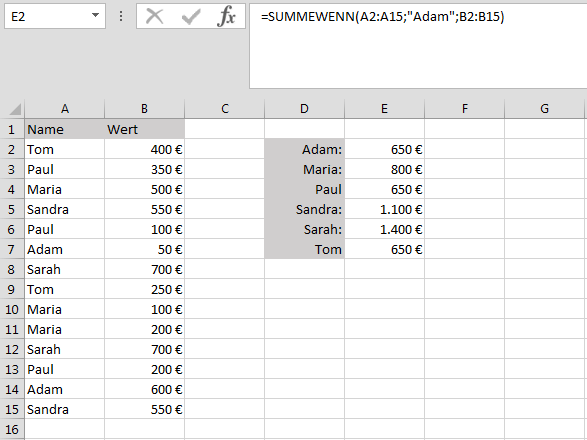Viewport: 587px width, 440px height.
Task: Confirm the formula with checkmark icon
Action: click(x=191, y=16)
